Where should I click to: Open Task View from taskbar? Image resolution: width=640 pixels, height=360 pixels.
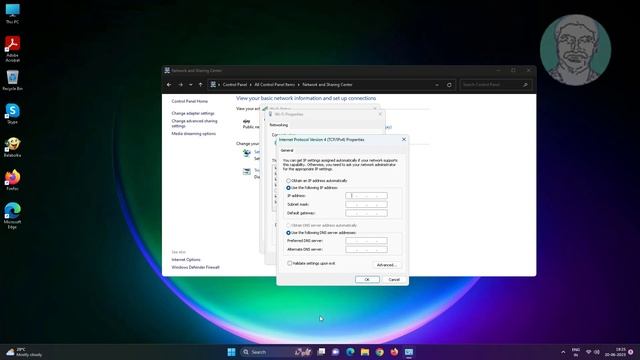pyautogui.click(x=321, y=352)
